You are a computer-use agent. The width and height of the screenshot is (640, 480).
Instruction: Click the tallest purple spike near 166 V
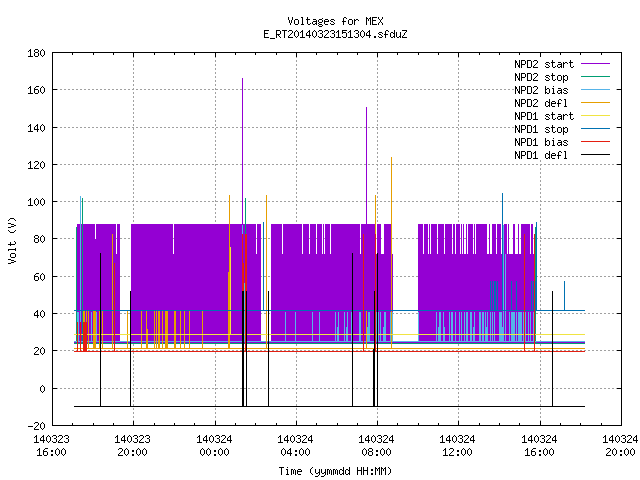tap(242, 151)
